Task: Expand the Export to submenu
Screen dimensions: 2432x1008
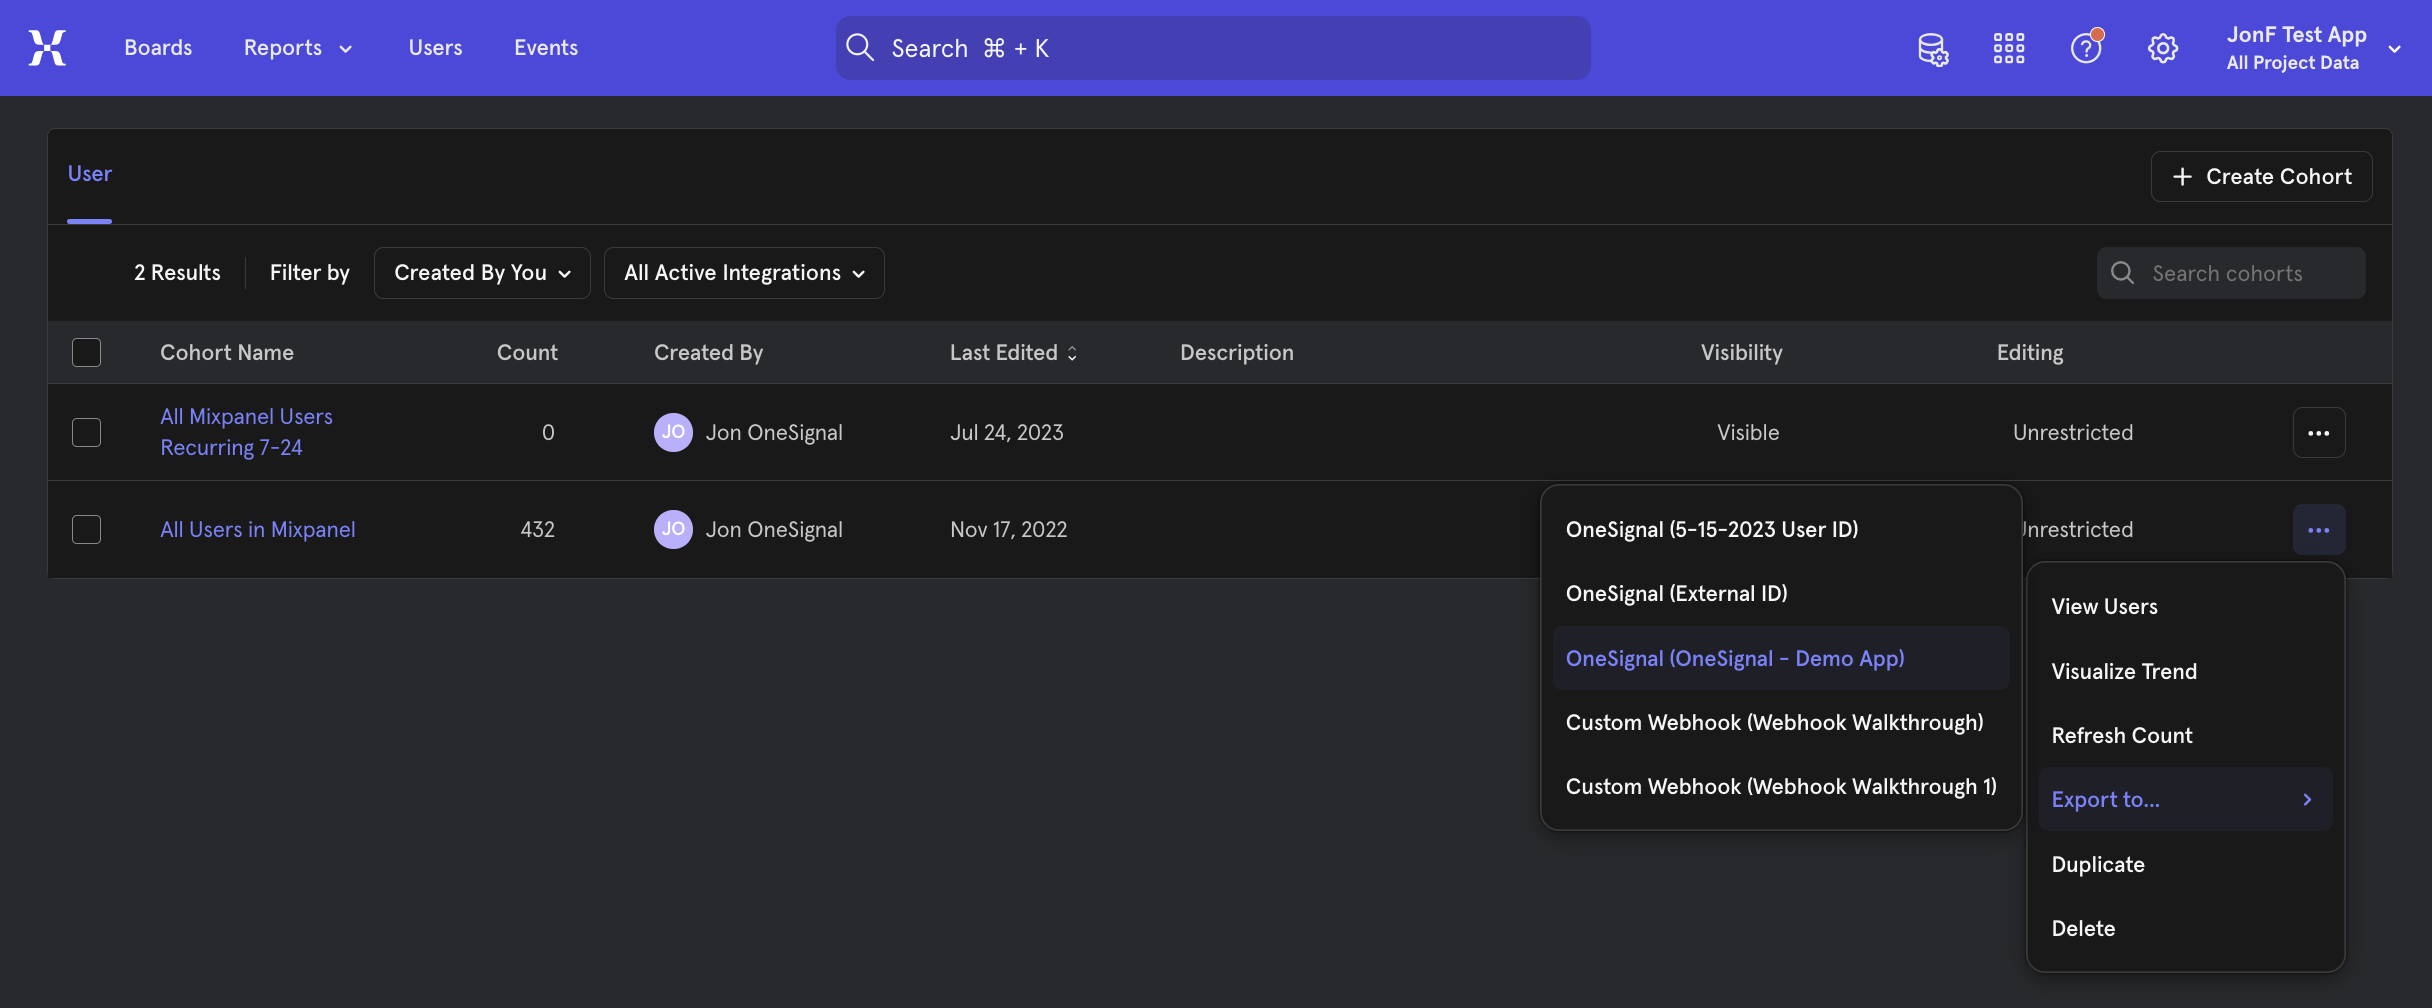Action: click(x=2185, y=799)
